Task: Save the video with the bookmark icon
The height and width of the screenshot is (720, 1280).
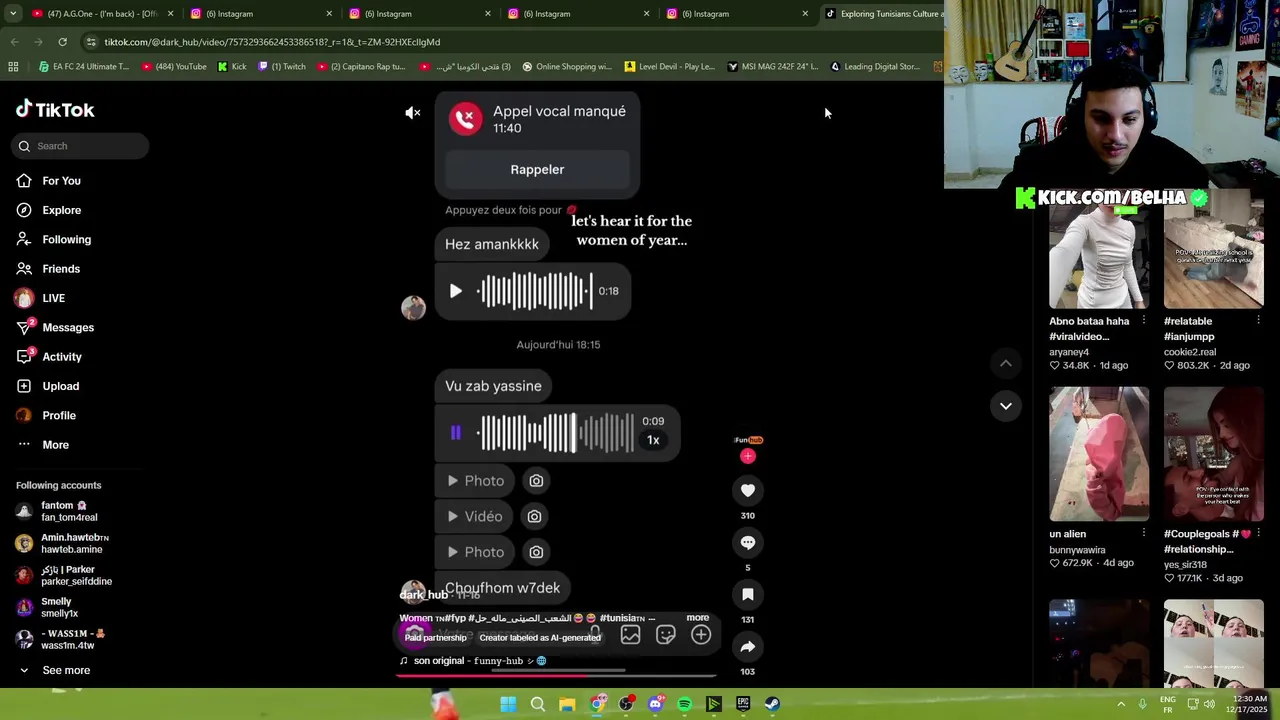Action: (x=747, y=594)
